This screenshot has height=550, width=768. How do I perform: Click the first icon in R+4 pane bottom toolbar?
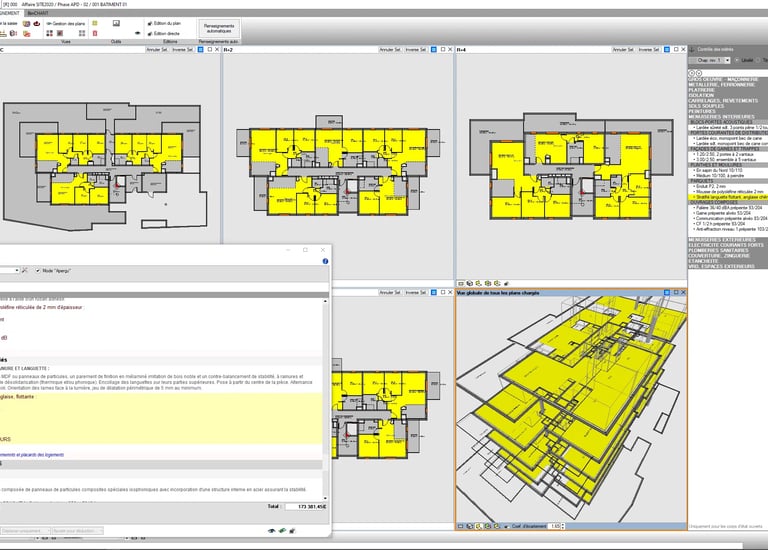click(x=460, y=283)
